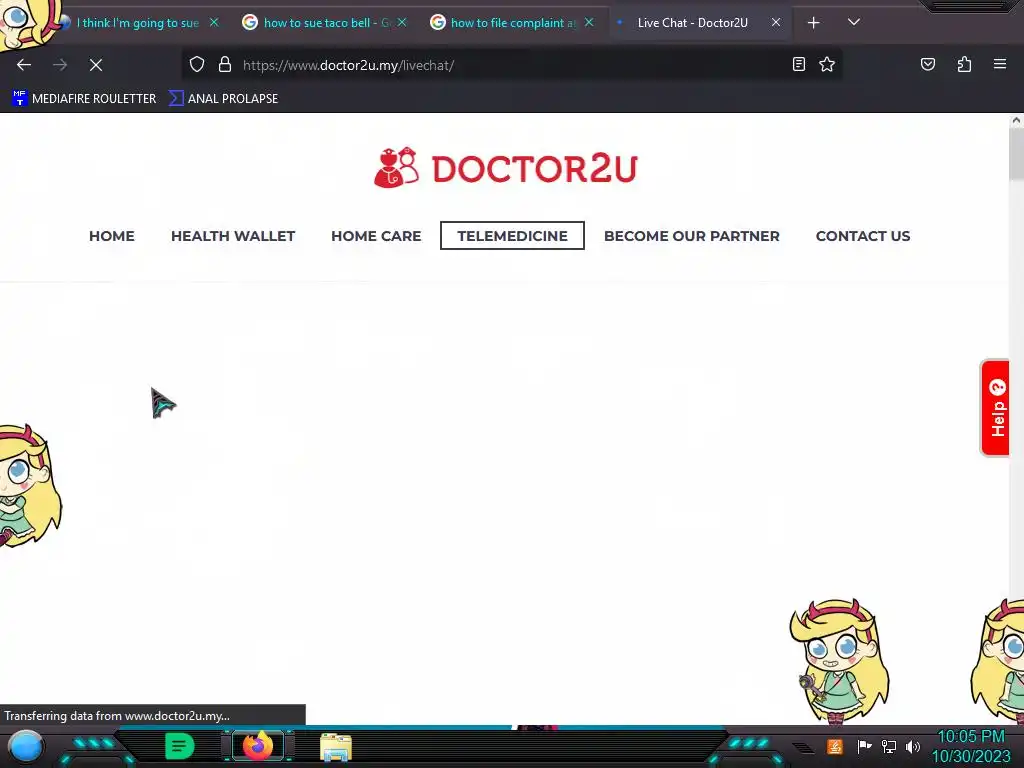This screenshot has height=768, width=1024.
Task: Click the scrollbar up arrow
Action: [x=1016, y=120]
